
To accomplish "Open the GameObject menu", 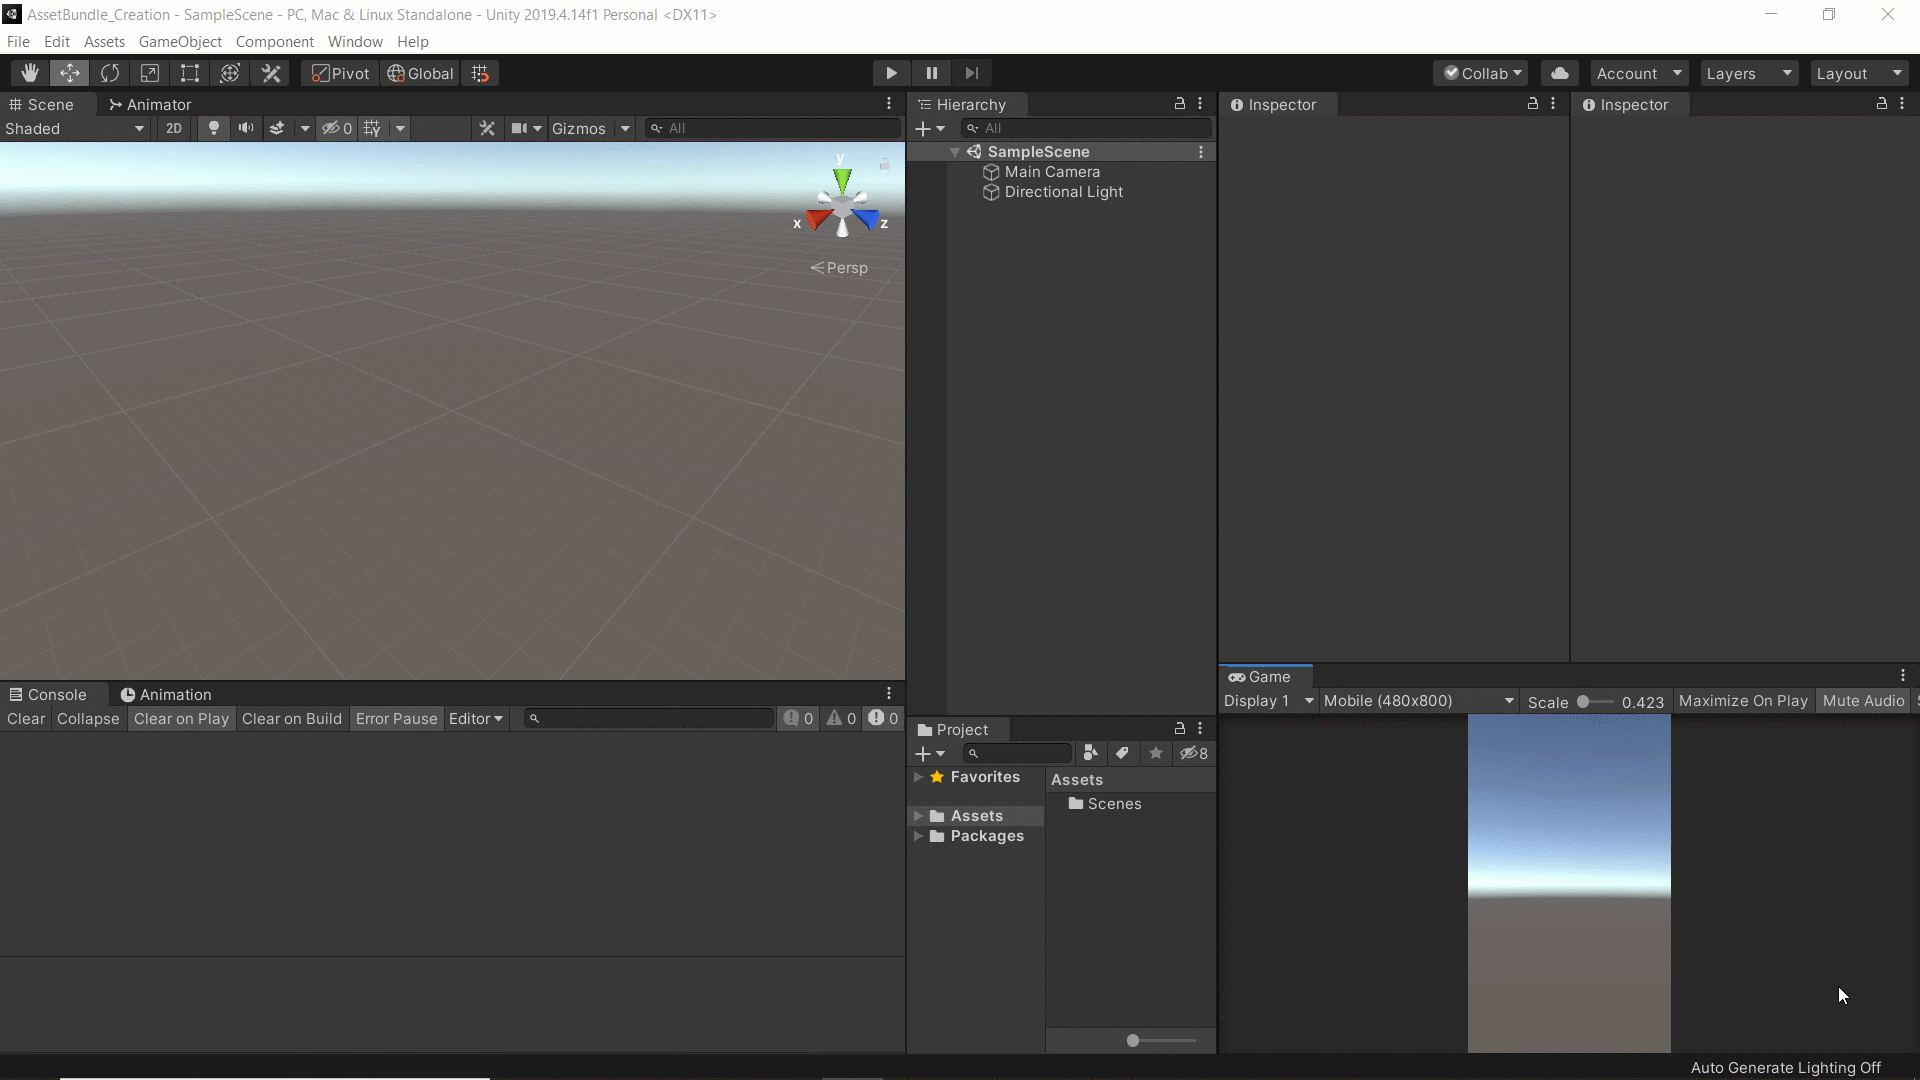I will 181,41.
